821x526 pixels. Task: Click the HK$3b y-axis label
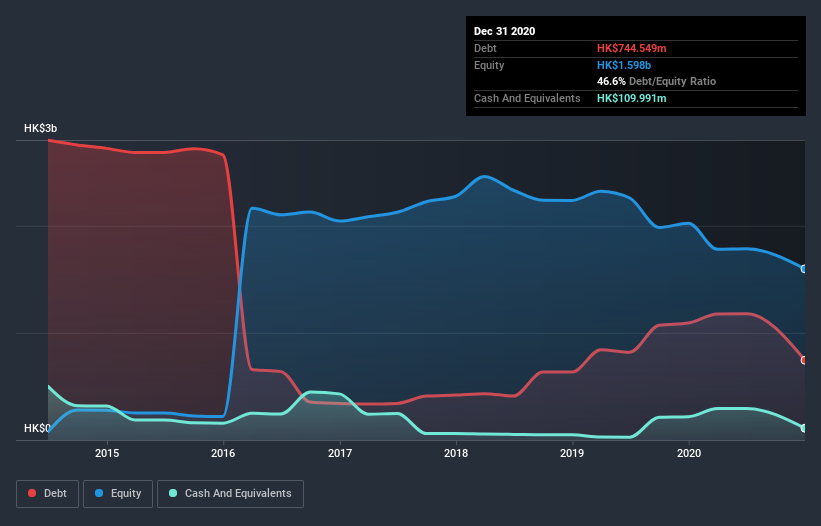tap(40, 128)
